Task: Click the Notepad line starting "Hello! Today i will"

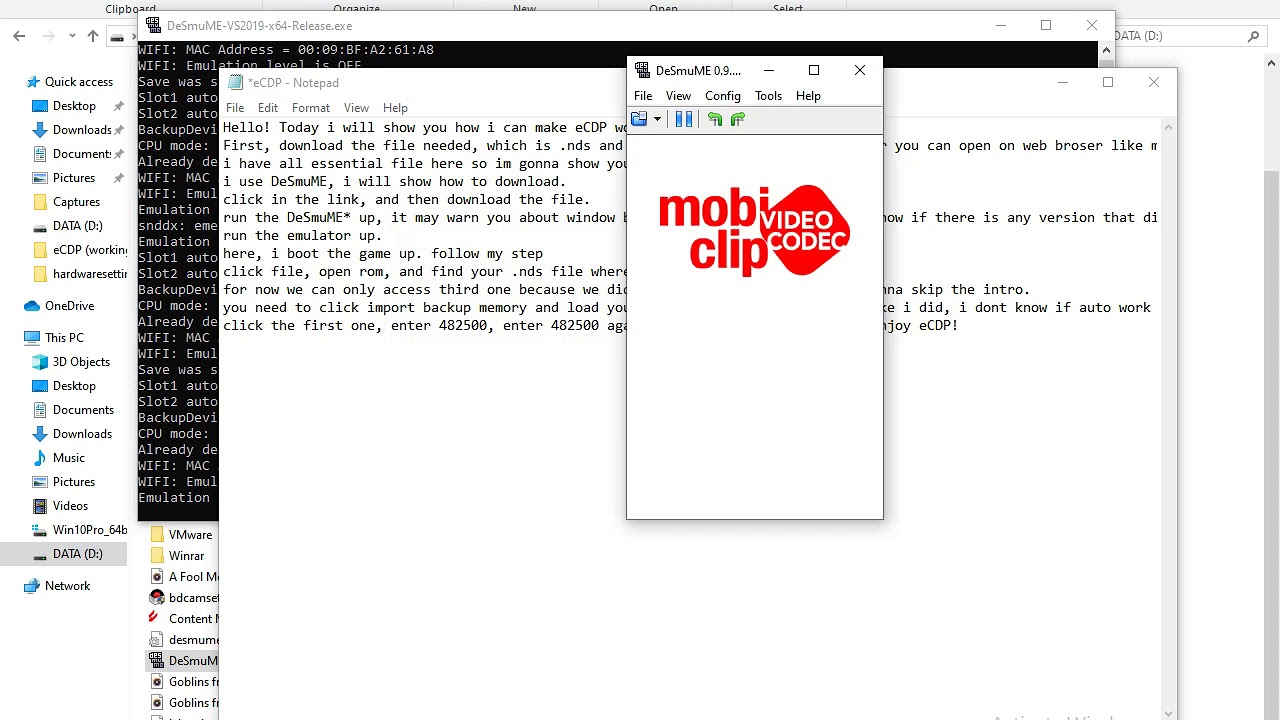Action: pyautogui.click(x=424, y=128)
